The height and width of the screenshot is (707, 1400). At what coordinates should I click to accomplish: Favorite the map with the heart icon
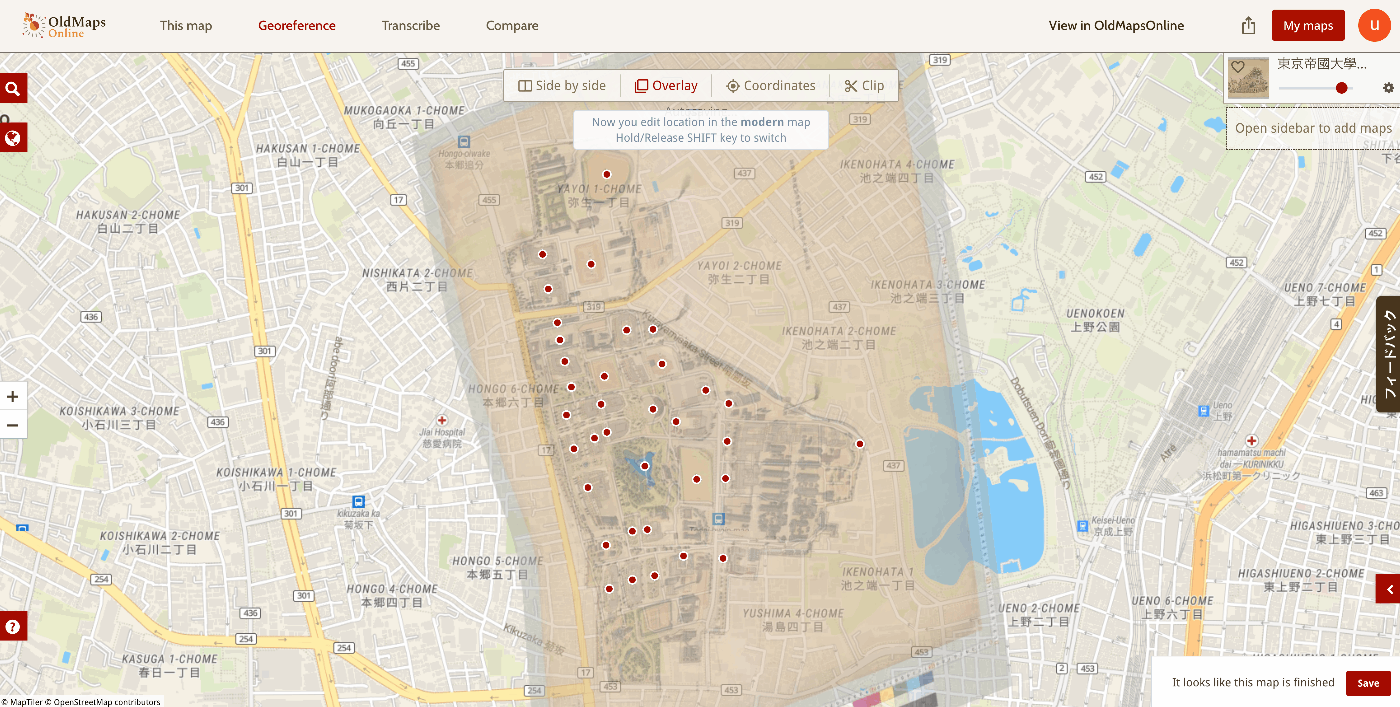click(1237, 67)
